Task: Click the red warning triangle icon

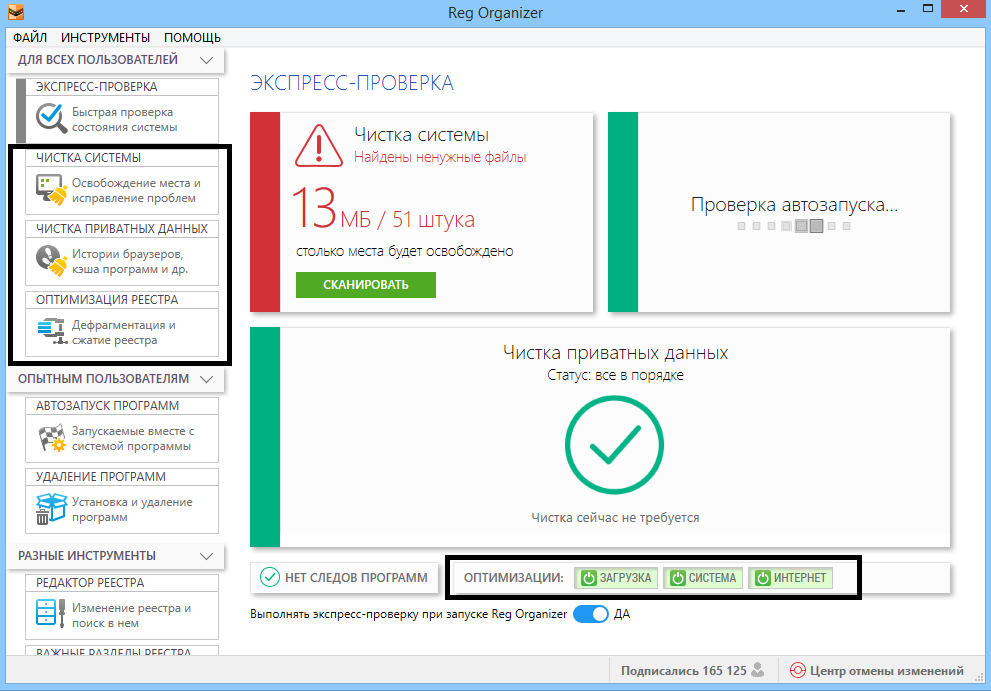Action: coord(319,145)
